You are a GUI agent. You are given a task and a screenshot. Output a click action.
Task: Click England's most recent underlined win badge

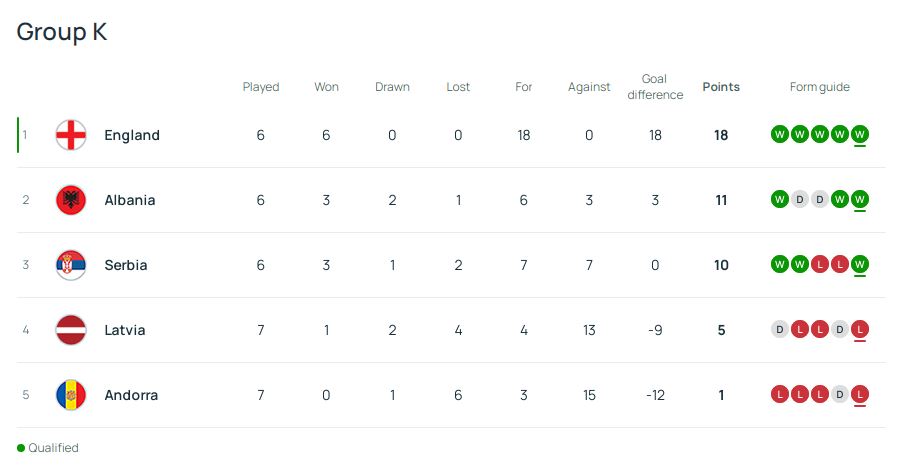point(860,135)
